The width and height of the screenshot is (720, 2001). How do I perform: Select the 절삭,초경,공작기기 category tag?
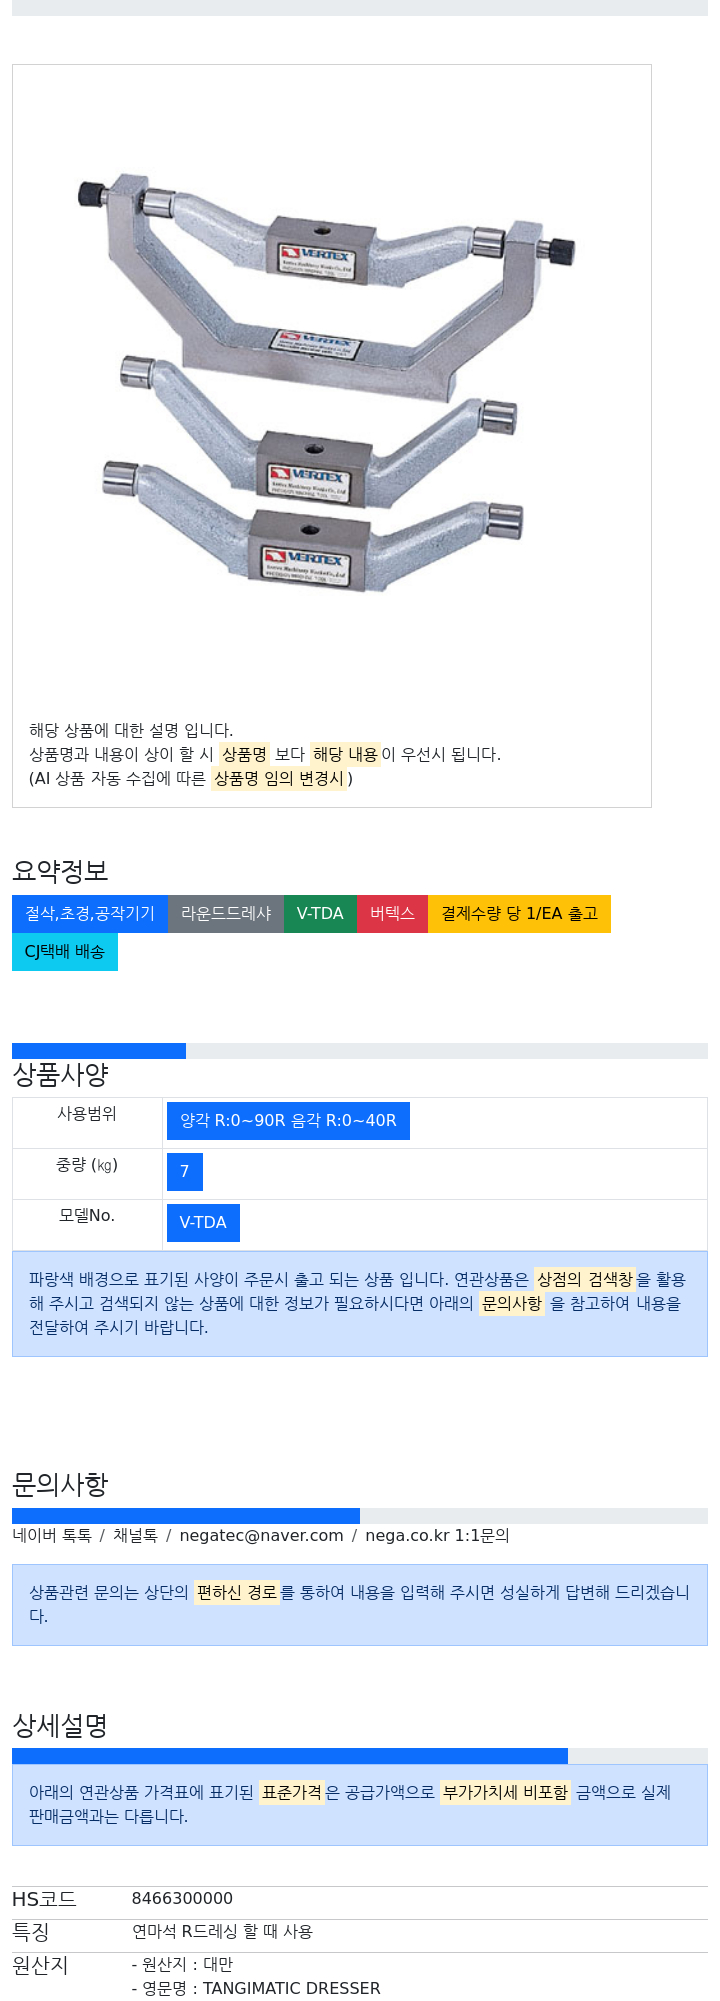90,914
